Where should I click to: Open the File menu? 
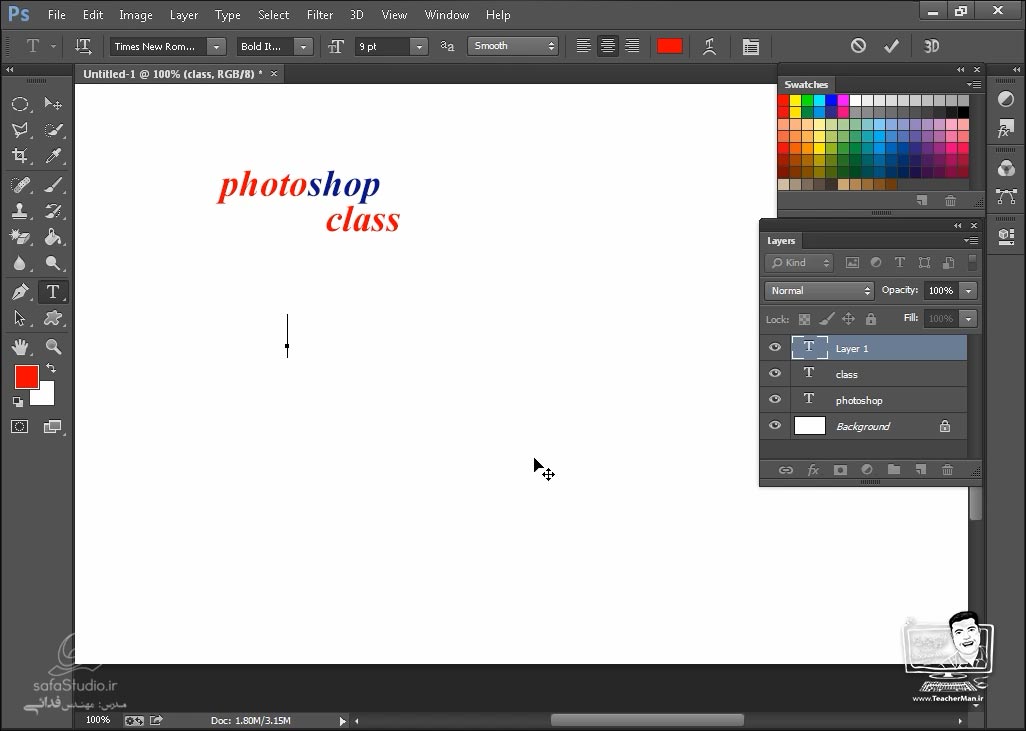coord(56,14)
